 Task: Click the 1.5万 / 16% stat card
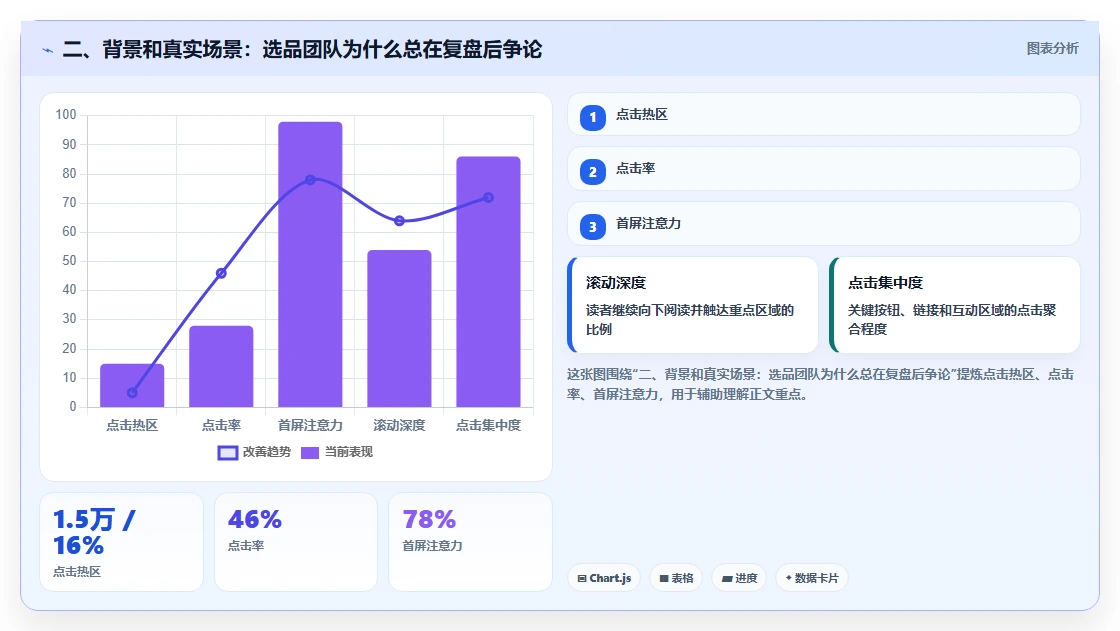[121, 542]
